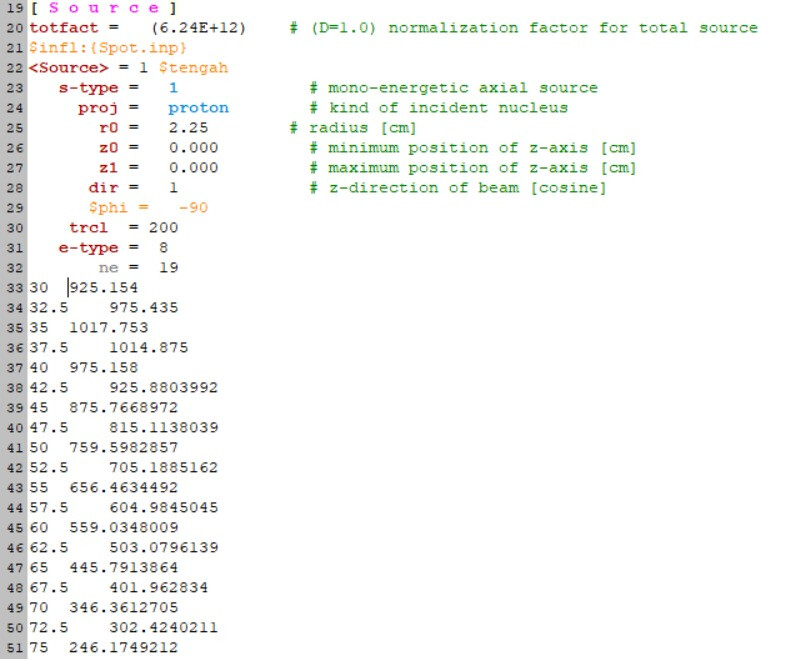Click the value 925.8803992
This screenshot has width=809, height=659.
pyautogui.click(x=164, y=388)
